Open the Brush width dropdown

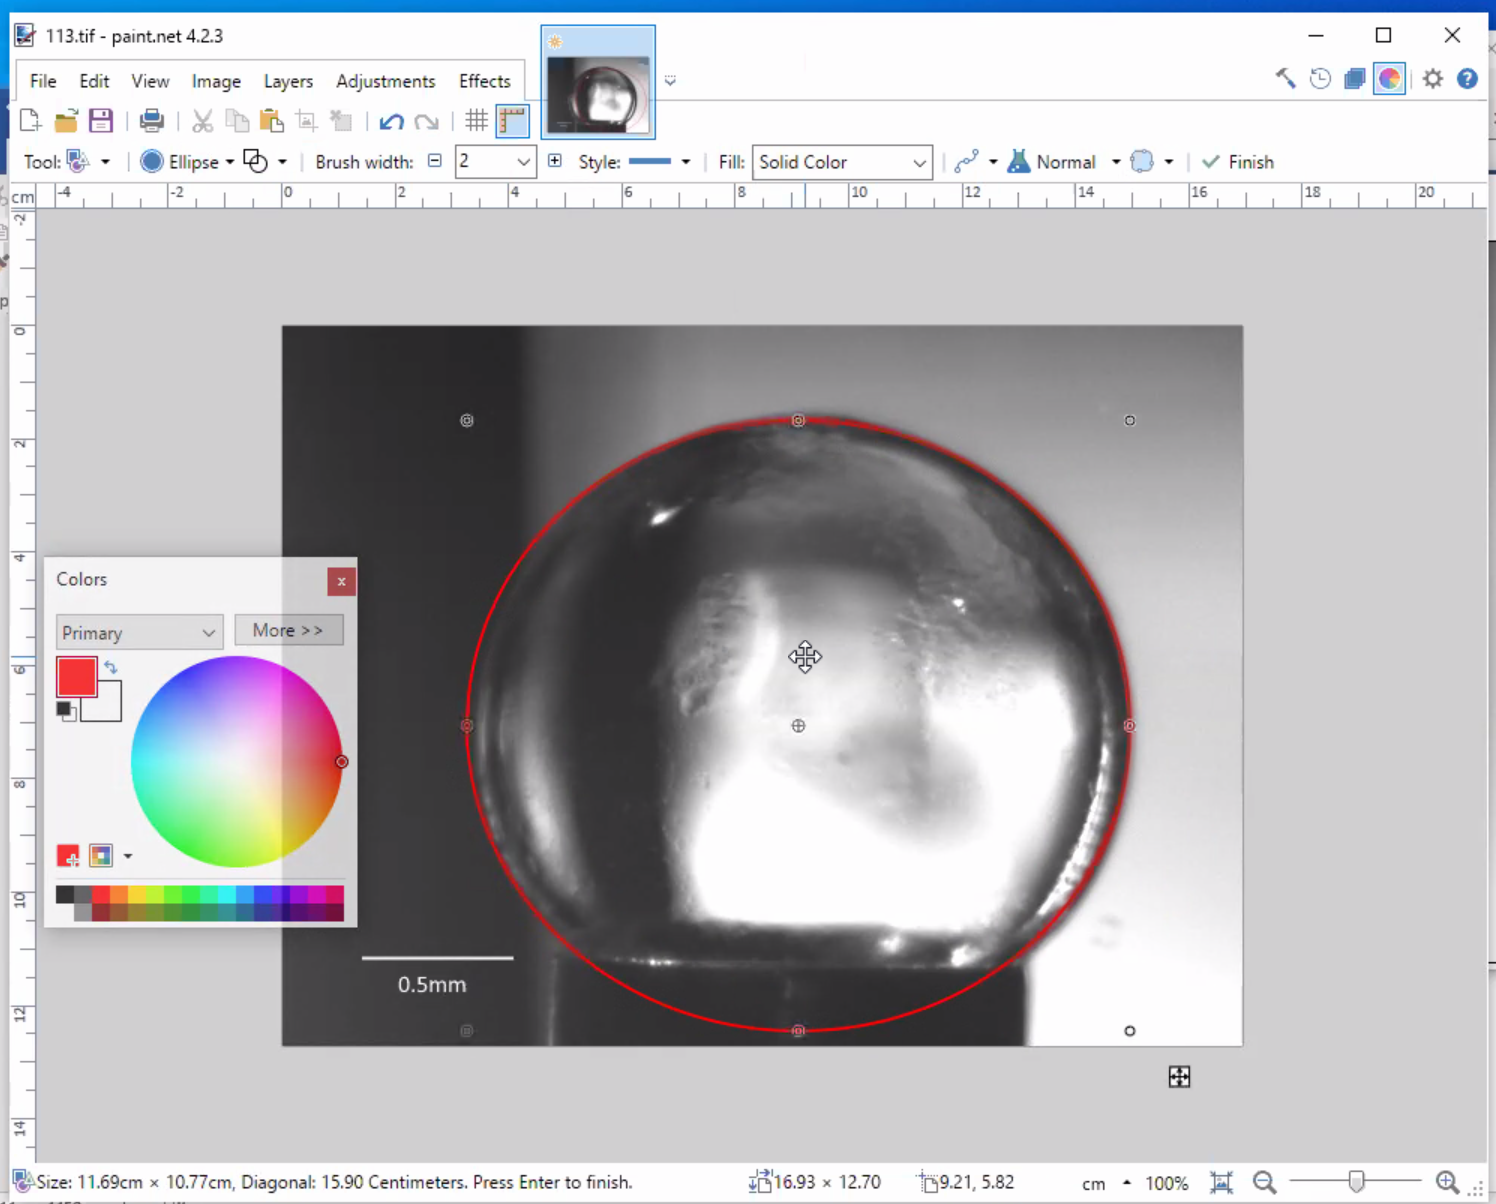coord(522,162)
